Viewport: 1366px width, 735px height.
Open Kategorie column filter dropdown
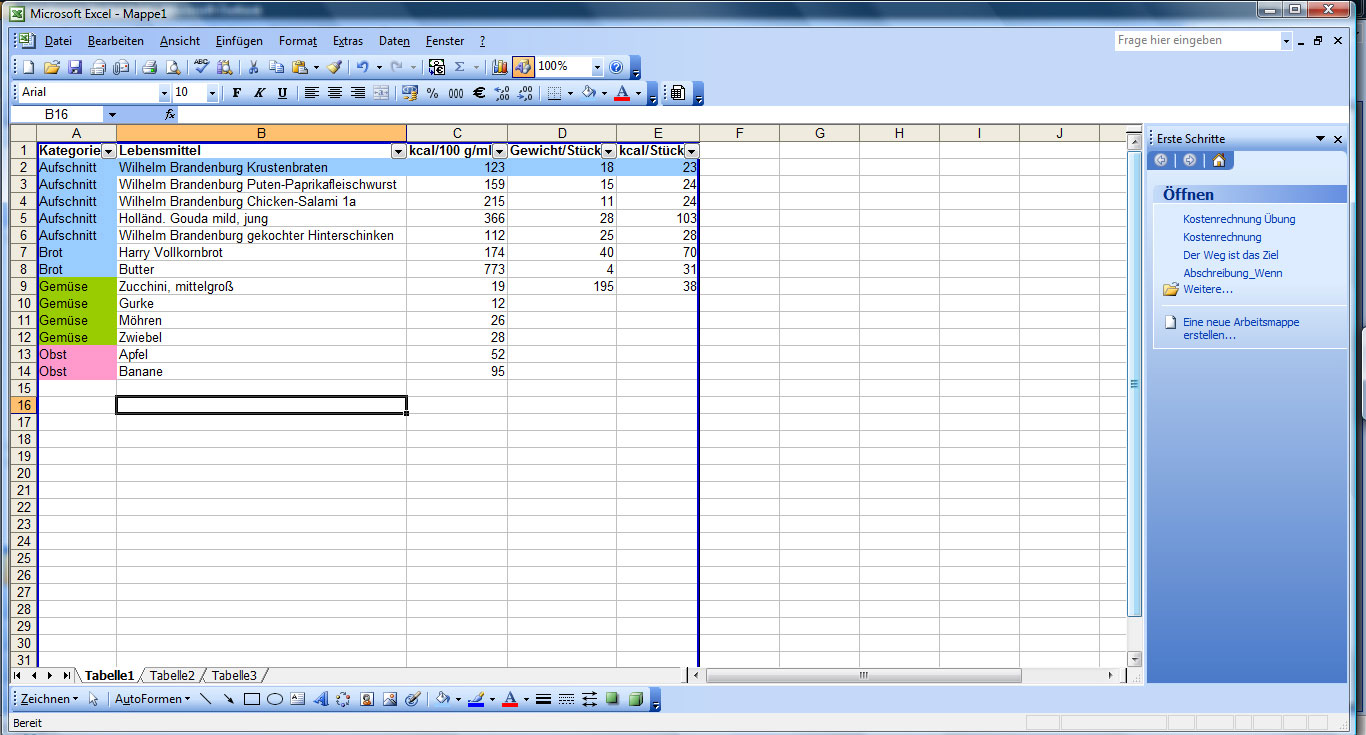[109, 151]
